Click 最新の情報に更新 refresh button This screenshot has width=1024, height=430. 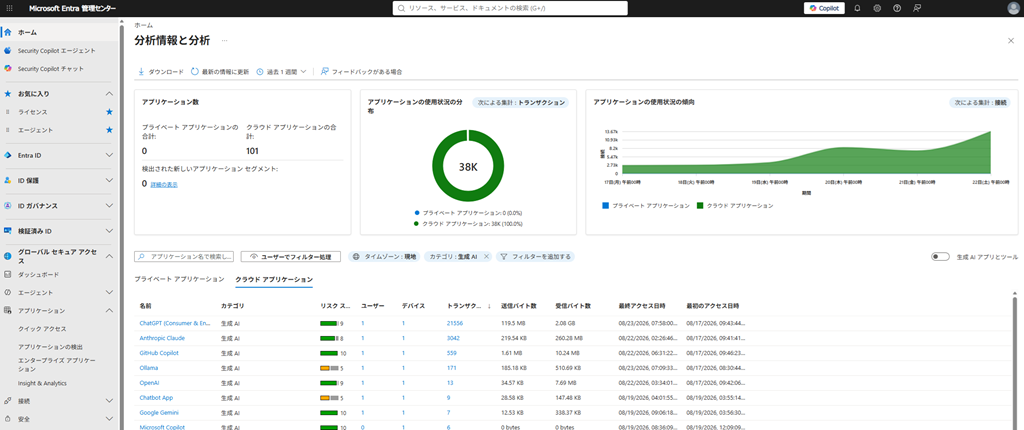pos(220,72)
